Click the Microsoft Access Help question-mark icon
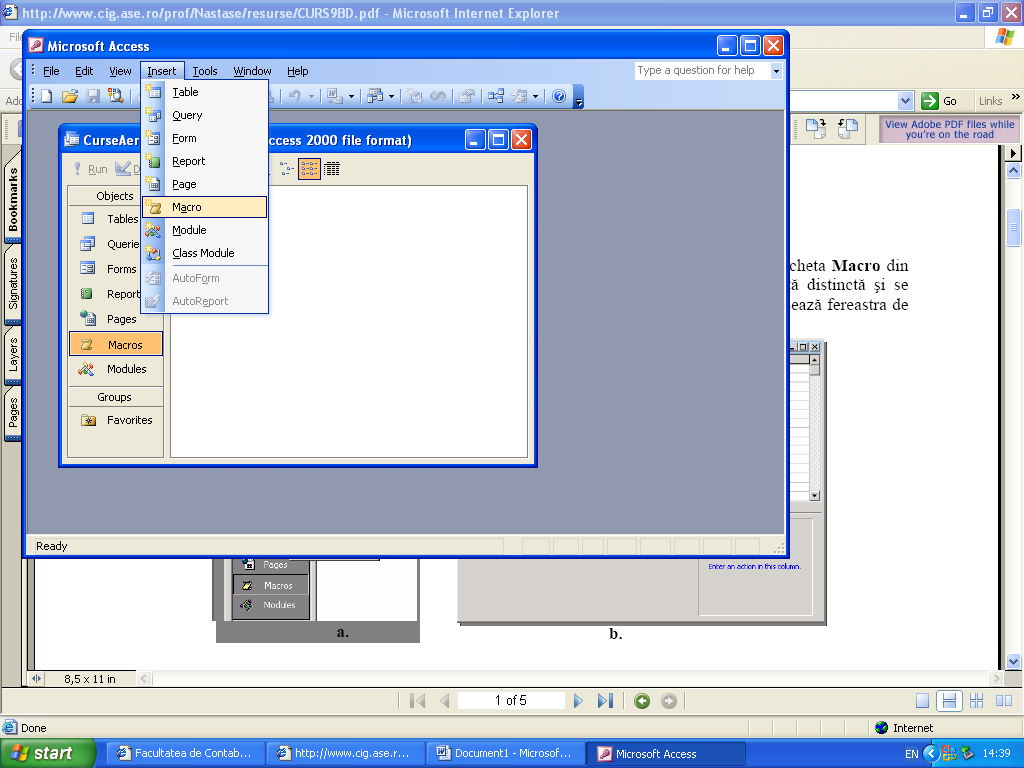 (x=559, y=97)
